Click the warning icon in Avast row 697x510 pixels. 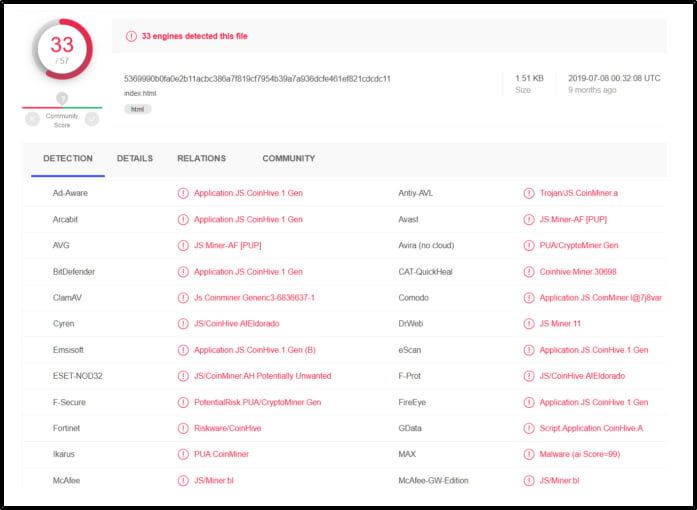click(529, 219)
